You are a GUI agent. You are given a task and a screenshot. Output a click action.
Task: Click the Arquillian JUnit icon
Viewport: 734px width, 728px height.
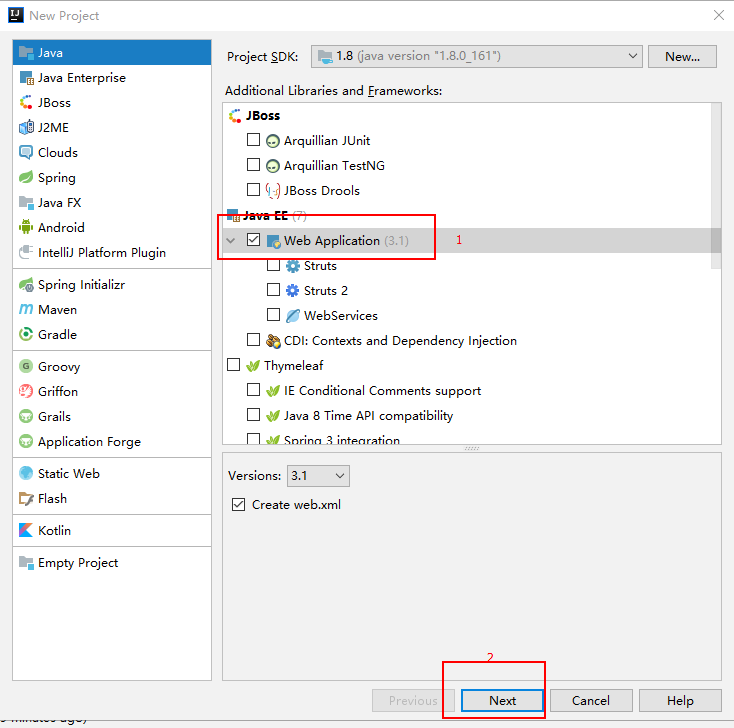273,141
